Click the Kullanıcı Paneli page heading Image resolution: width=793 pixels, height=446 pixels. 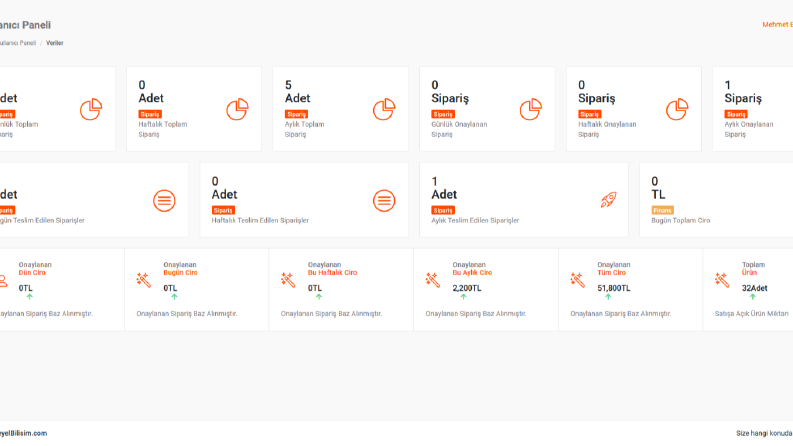pyautogui.click(x=25, y=25)
